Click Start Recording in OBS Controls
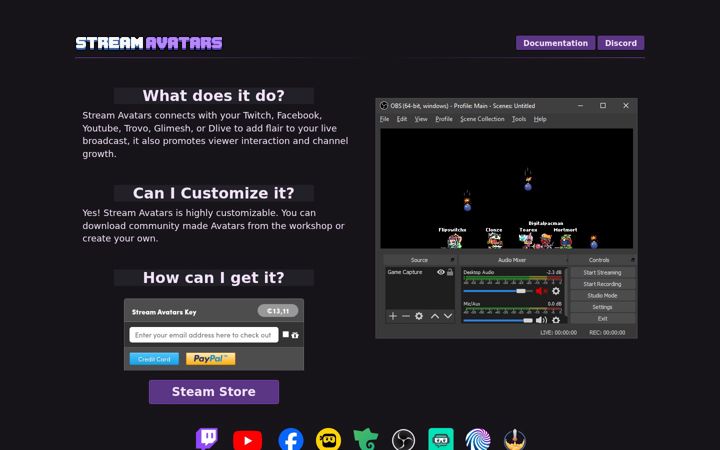720x450 pixels. (602, 284)
